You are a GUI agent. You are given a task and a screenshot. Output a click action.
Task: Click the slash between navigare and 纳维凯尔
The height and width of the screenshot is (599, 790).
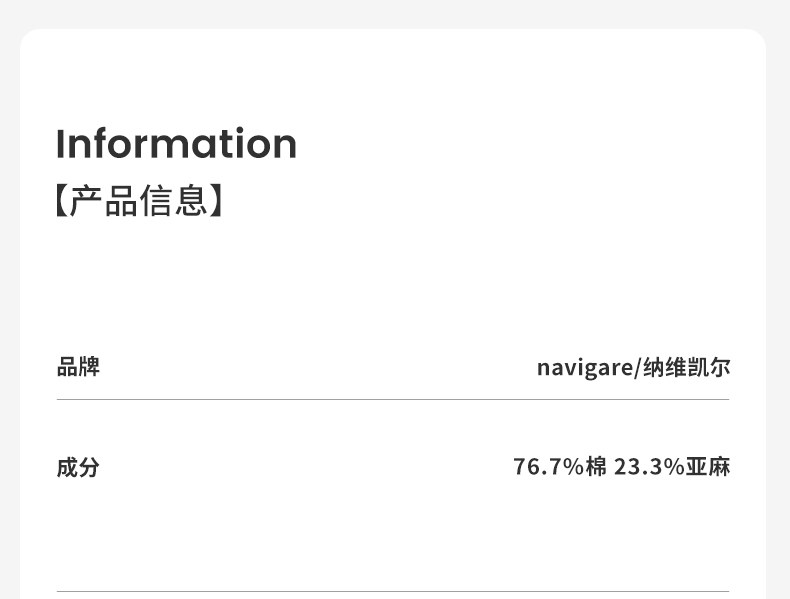(636, 368)
